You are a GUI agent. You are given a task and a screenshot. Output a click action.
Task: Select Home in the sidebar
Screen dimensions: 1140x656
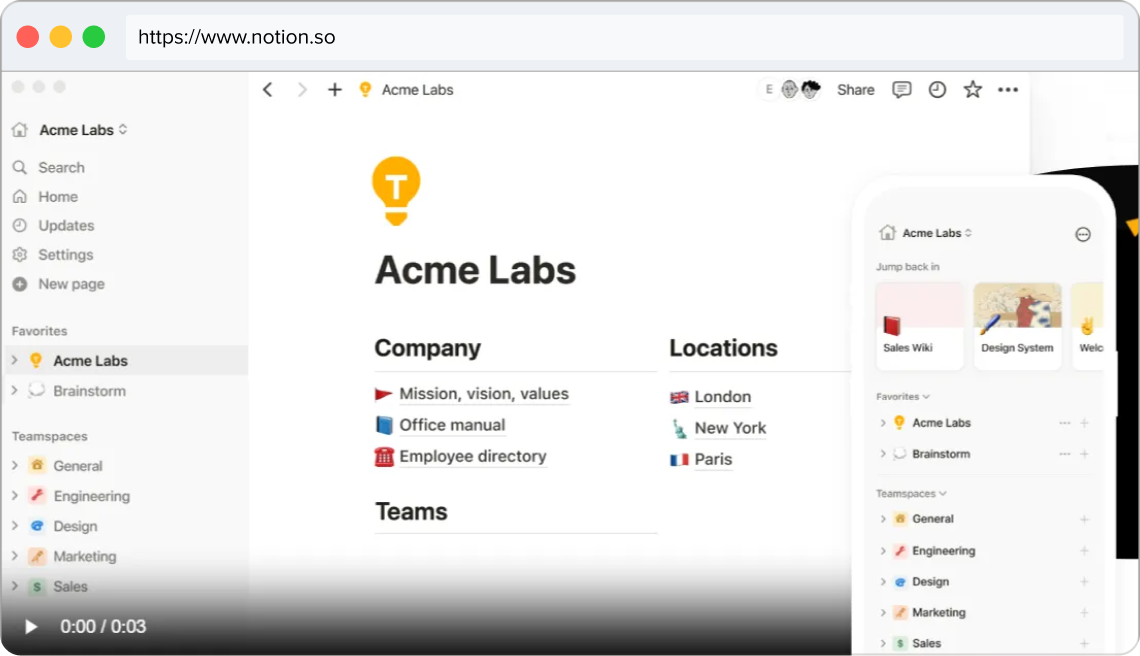point(58,196)
